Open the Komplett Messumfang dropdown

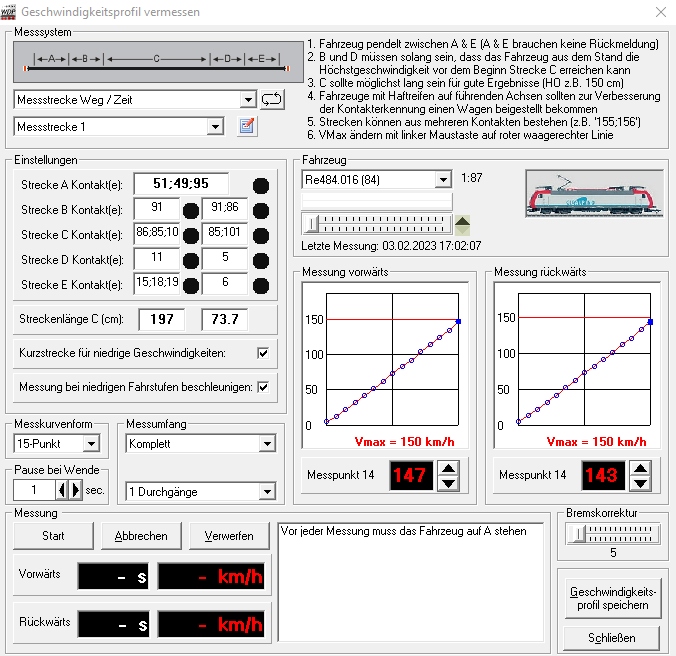[266, 443]
